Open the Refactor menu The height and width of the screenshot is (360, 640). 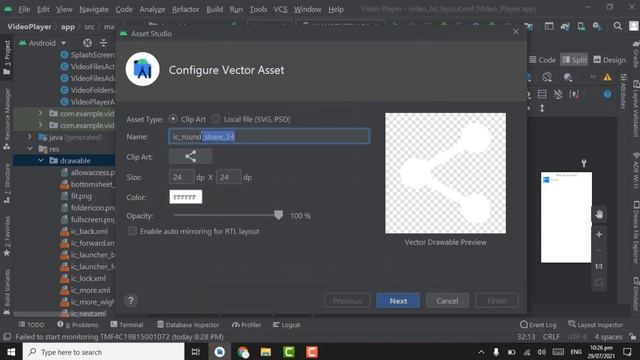185,9
